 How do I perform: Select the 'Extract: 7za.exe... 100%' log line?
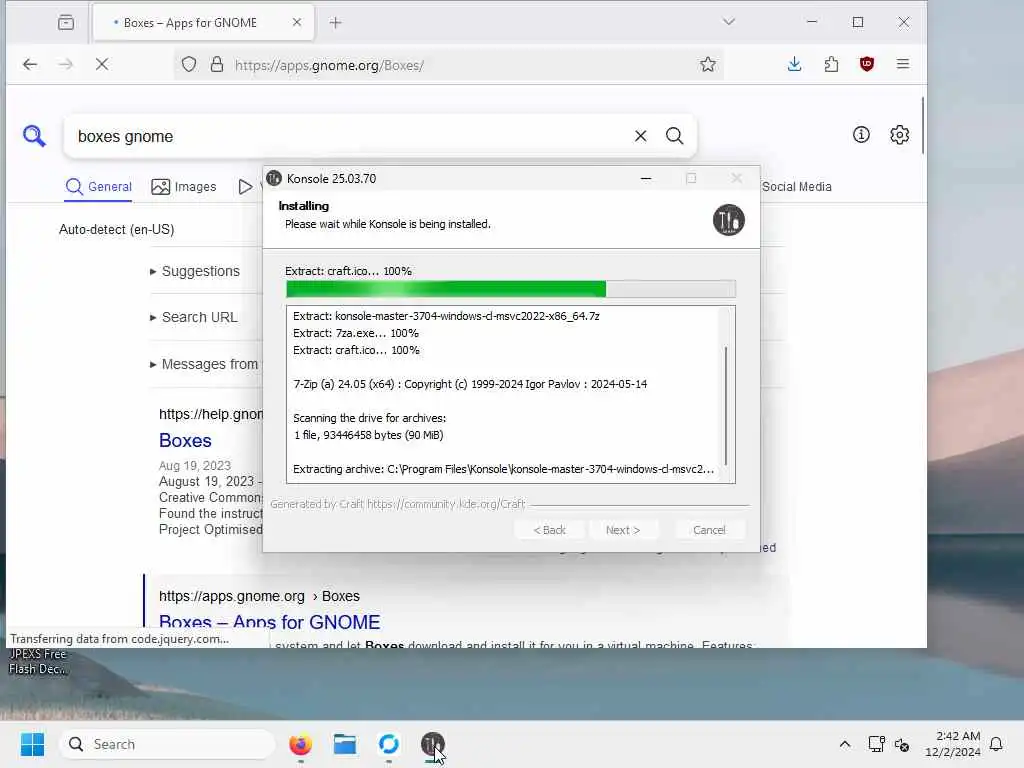[356, 333]
